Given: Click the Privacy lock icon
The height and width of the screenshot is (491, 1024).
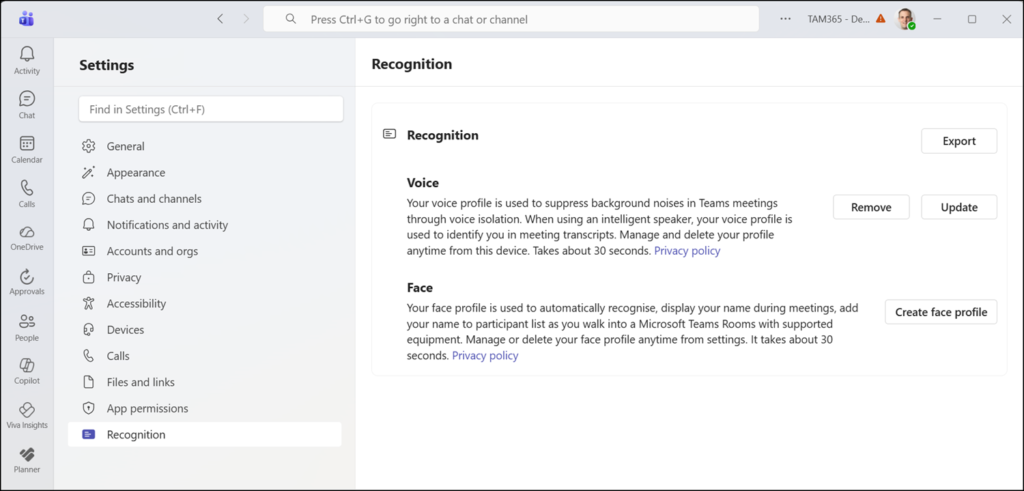Looking at the screenshot, I should pos(89,277).
